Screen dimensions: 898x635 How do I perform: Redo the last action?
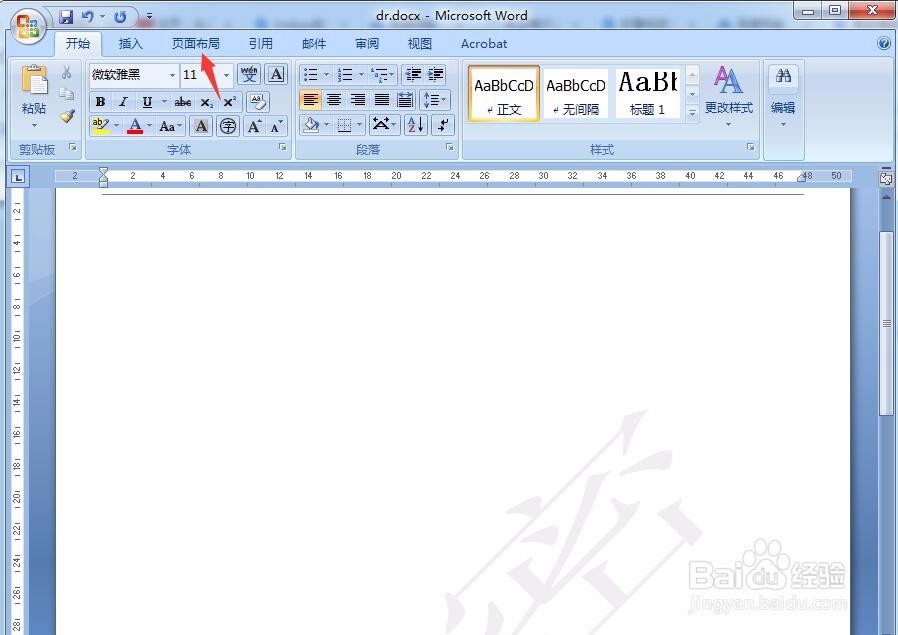point(120,17)
